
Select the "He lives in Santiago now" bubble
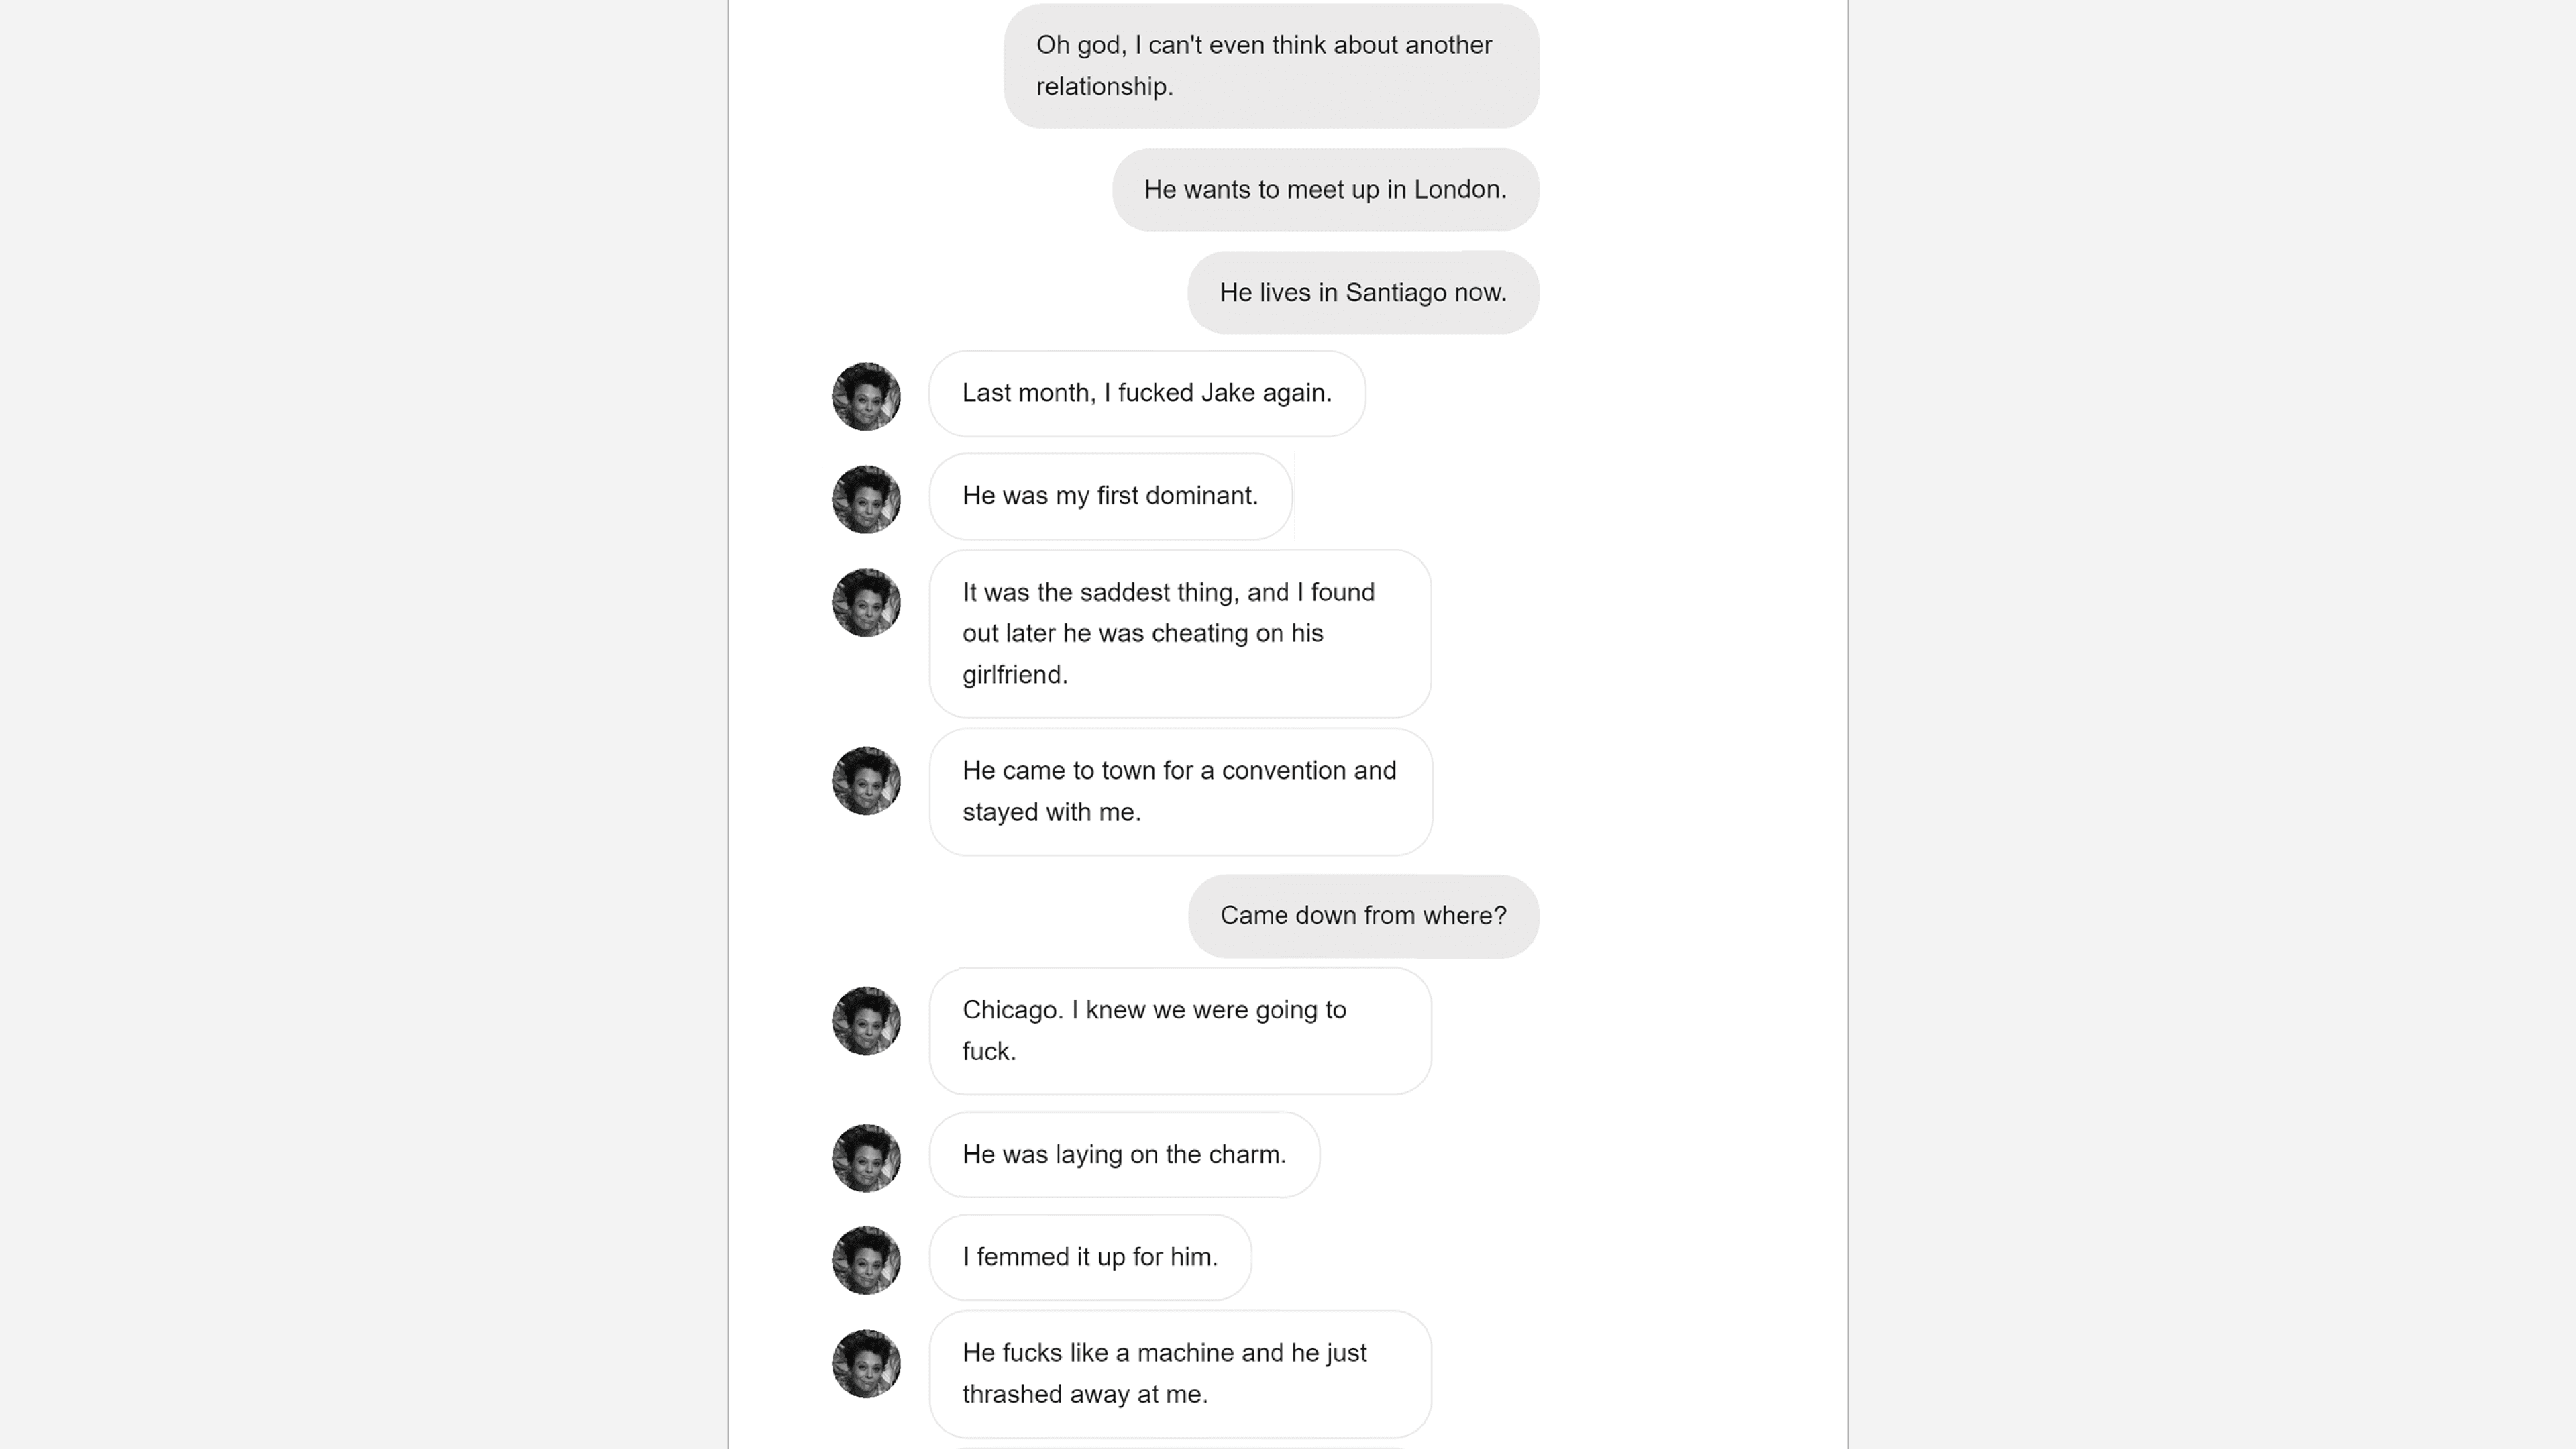pyautogui.click(x=1362, y=293)
